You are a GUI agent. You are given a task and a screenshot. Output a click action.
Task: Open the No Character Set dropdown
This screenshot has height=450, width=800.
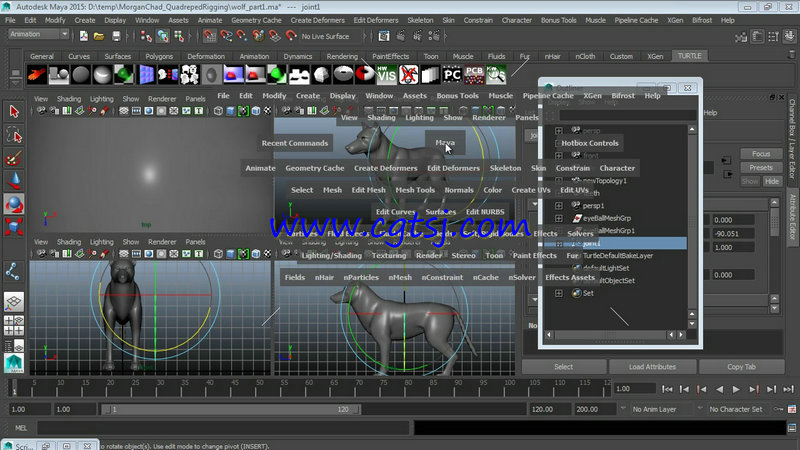(735, 409)
